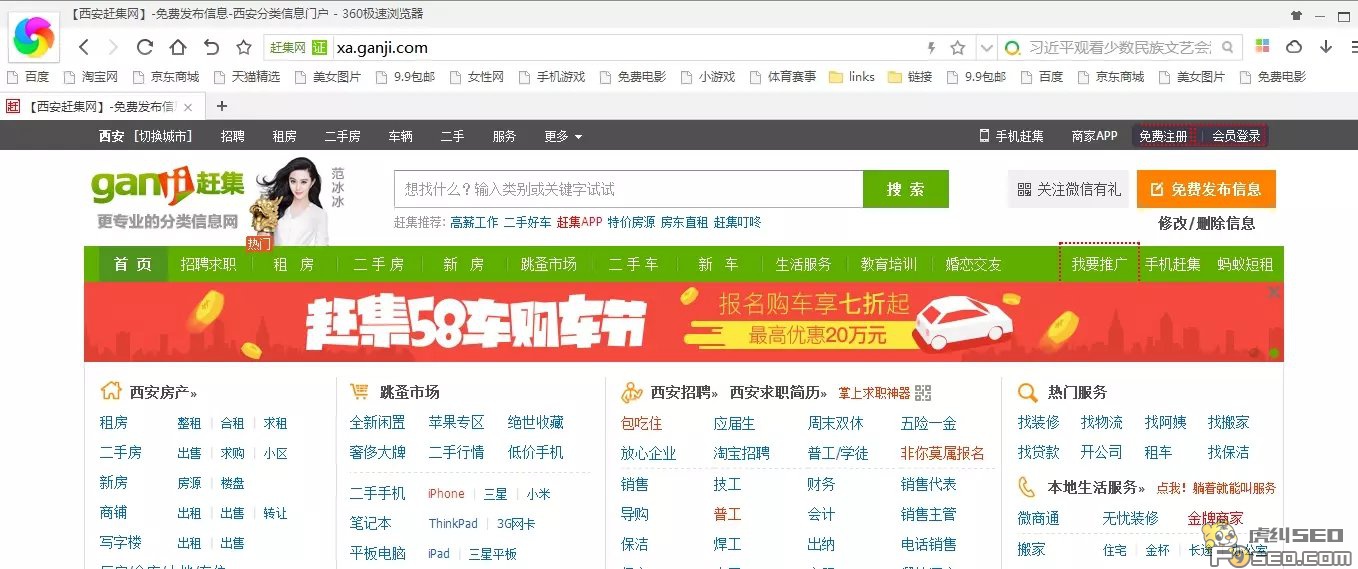Image resolution: width=1358 pixels, height=569 pixels.
Task: Click the ganji赶集 site logo
Action: (x=168, y=185)
